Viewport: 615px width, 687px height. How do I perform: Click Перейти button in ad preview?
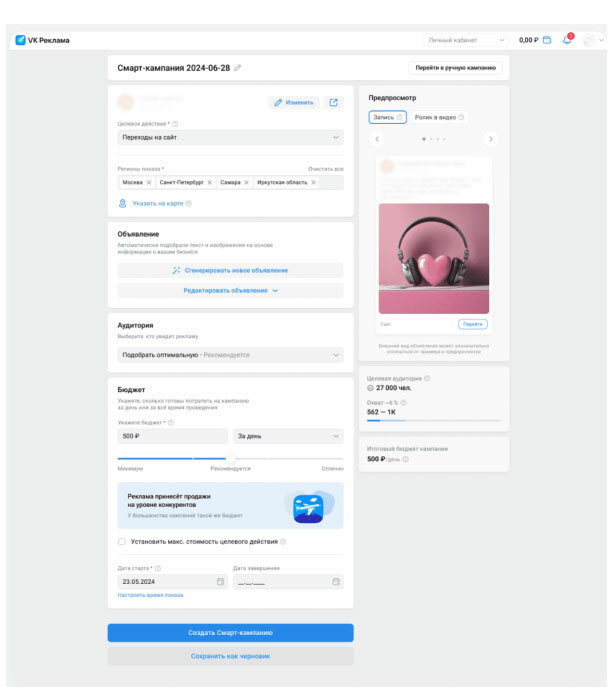[x=473, y=324]
